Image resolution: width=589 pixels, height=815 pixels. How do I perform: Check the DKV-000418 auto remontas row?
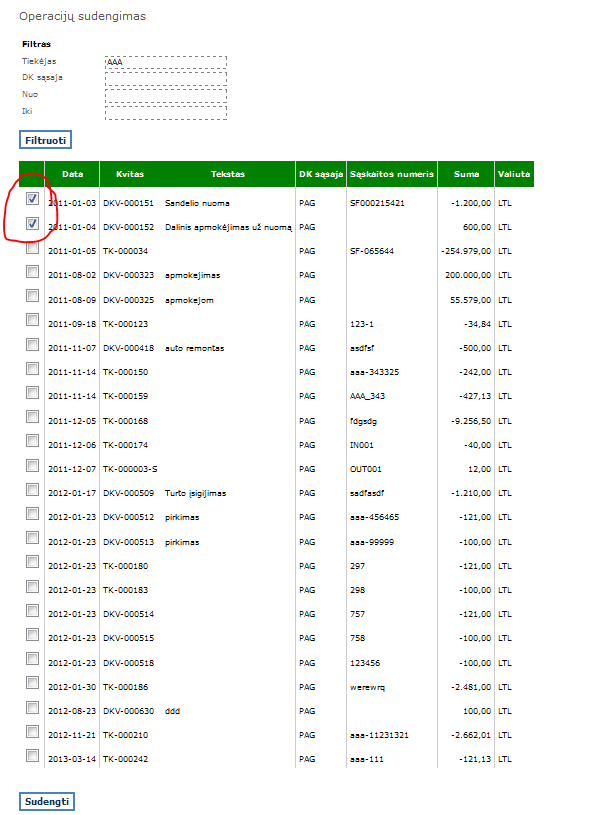(x=32, y=344)
